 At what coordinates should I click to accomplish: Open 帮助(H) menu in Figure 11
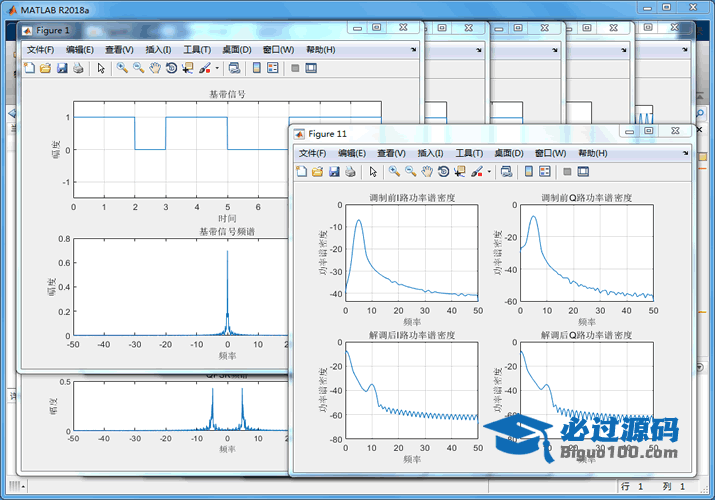click(592, 153)
